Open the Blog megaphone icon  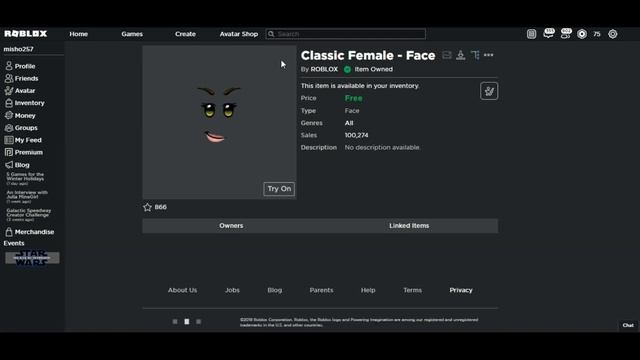9,164
